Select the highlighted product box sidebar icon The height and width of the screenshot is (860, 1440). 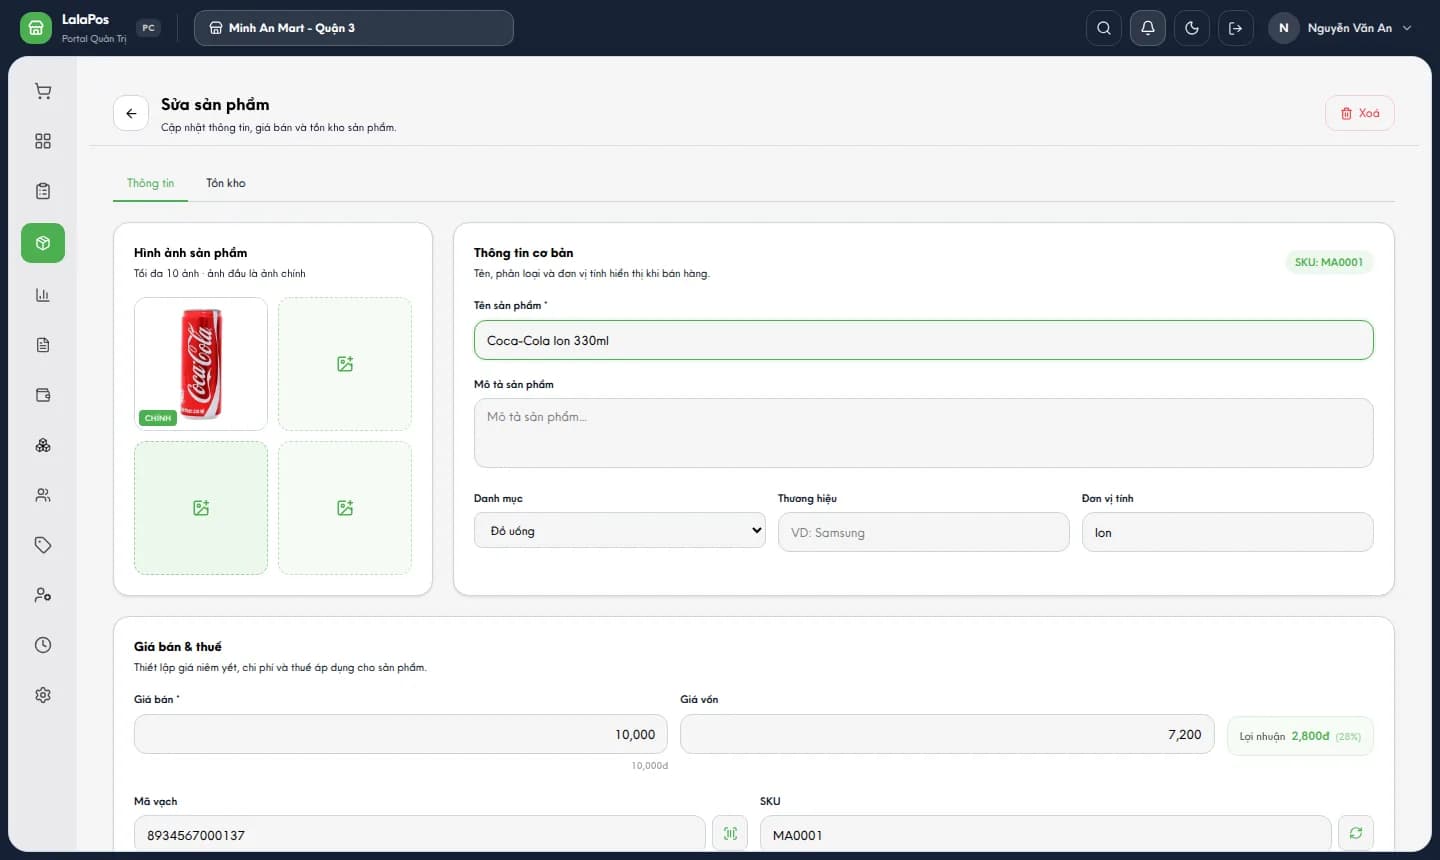[43, 243]
